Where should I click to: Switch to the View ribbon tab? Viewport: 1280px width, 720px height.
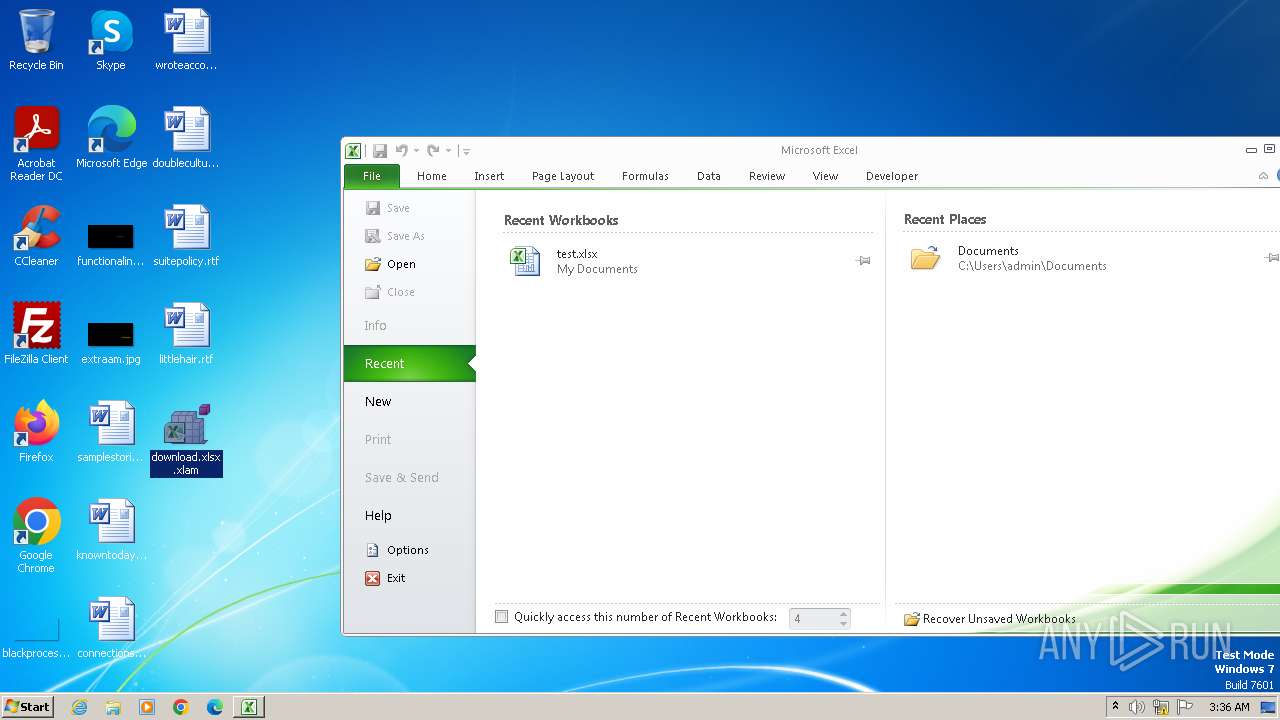[825, 176]
